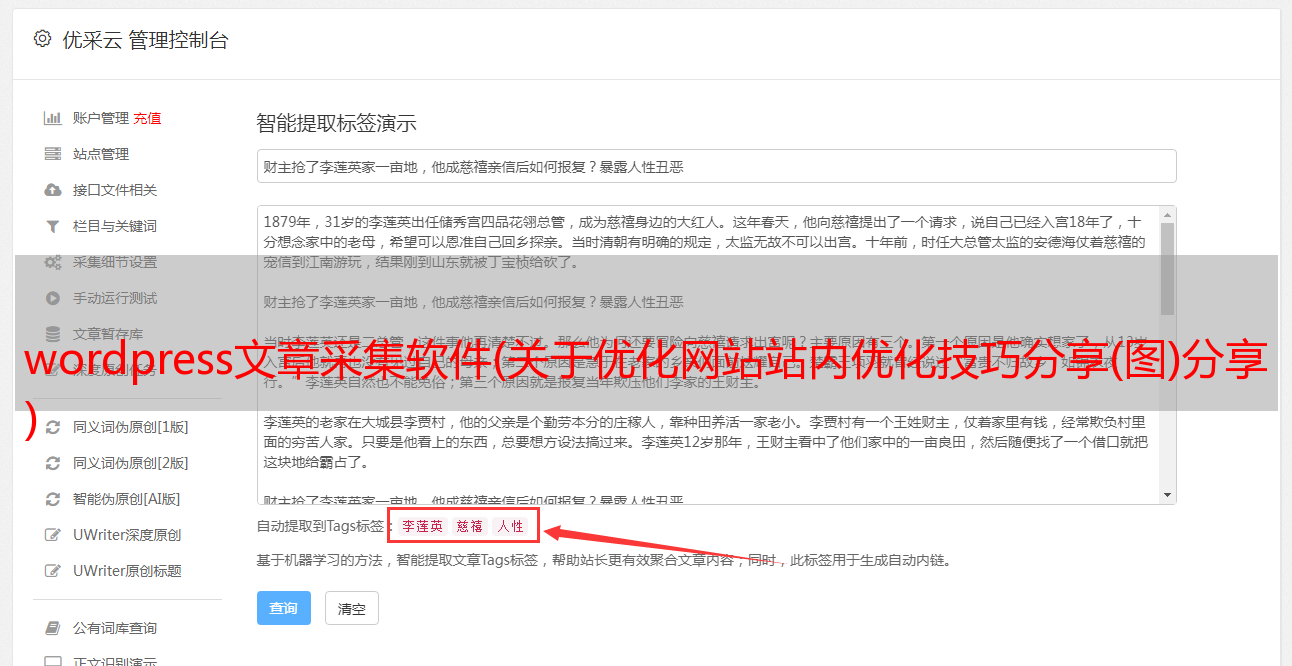Click the 清空 clear button
The height and width of the screenshot is (666, 1292).
(x=352, y=608)
